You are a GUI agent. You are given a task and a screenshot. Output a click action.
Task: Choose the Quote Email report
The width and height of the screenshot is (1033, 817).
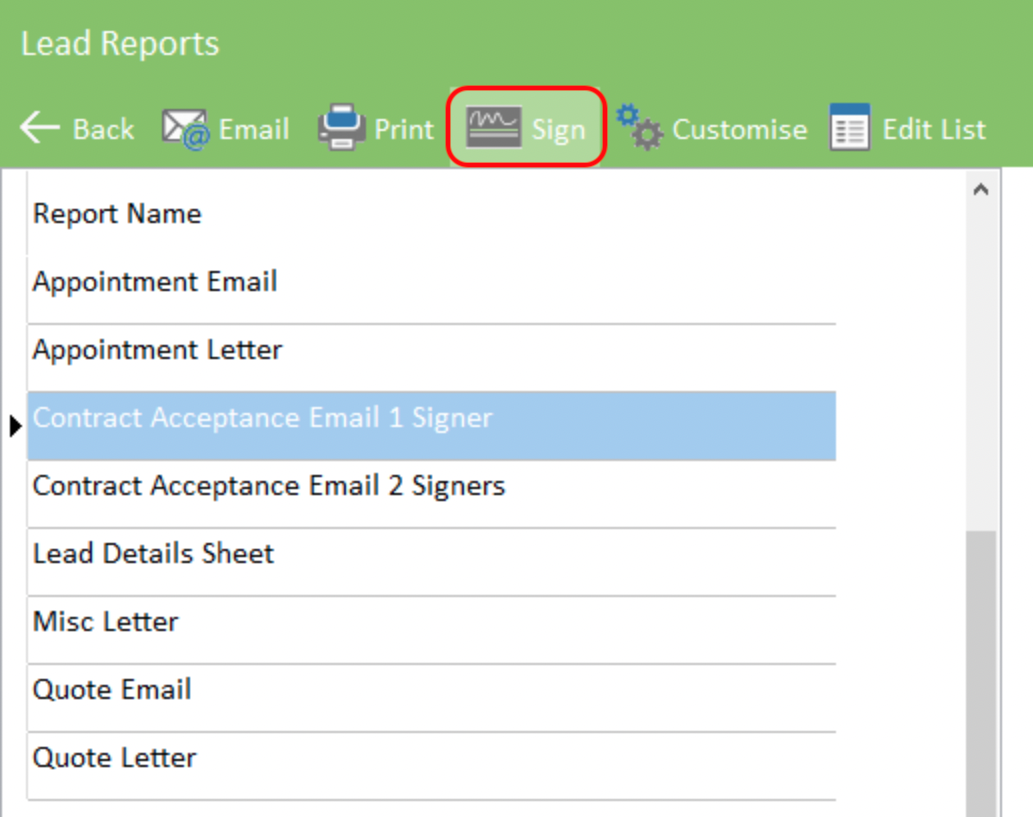[x=112, y=690]
